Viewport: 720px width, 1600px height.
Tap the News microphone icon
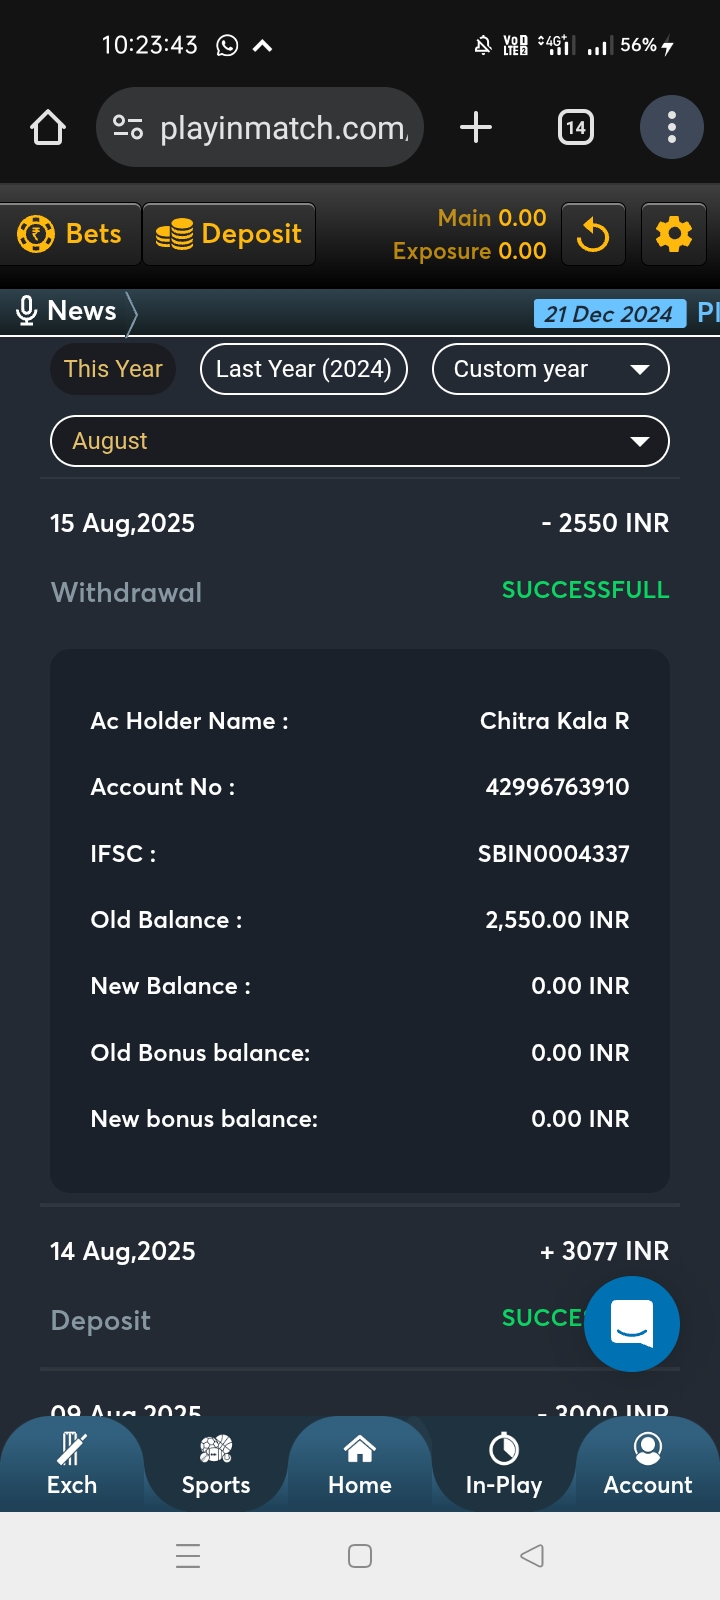click(27, 311)
